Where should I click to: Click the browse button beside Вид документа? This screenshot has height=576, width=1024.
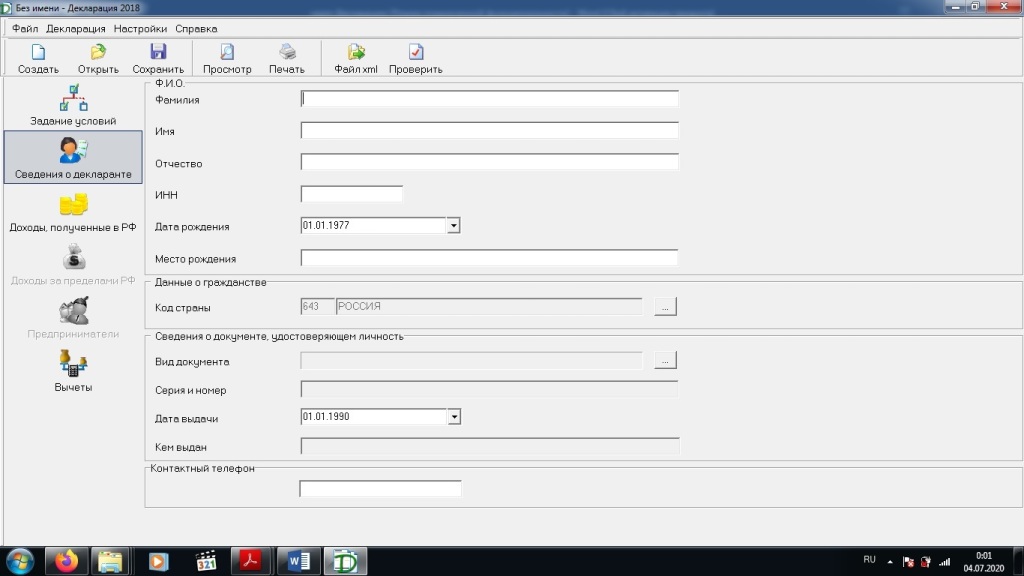(x=665, y=360)
